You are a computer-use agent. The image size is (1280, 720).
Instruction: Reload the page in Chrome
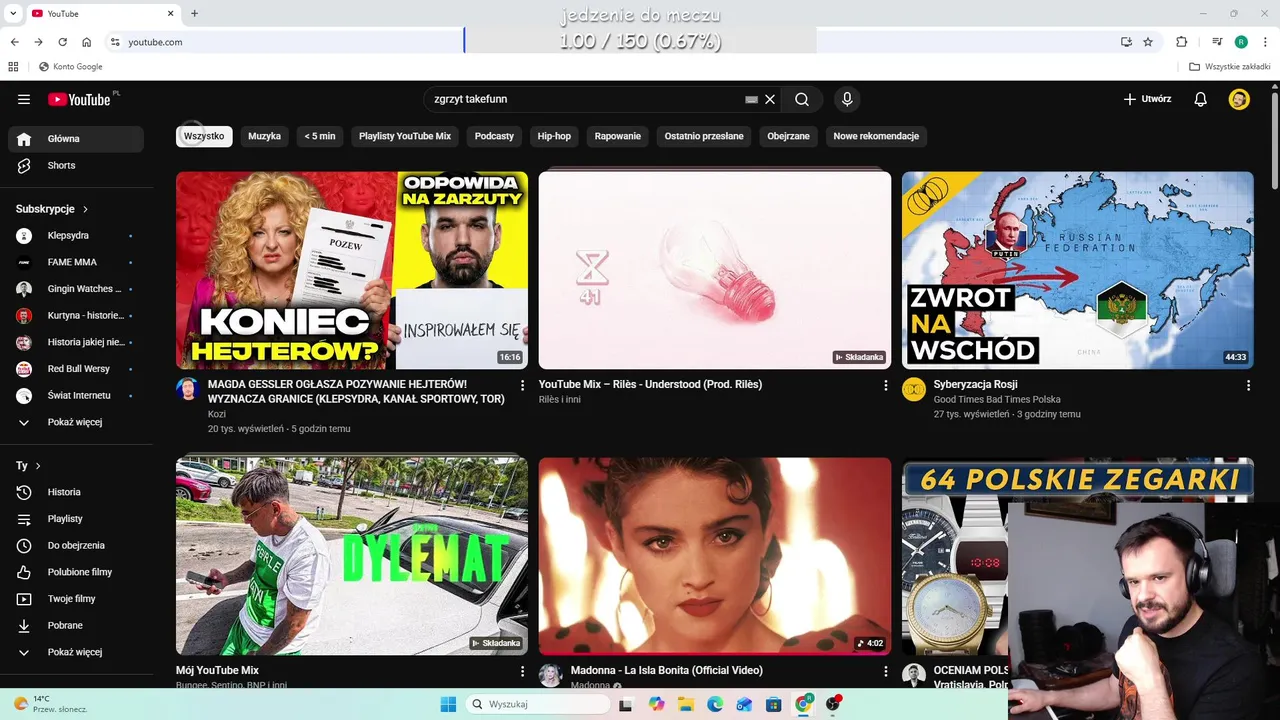click(62, 42)
